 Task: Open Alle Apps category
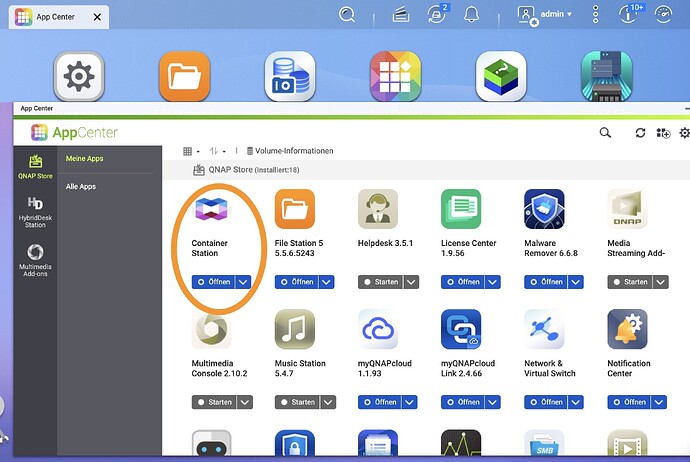click(81, 187)
